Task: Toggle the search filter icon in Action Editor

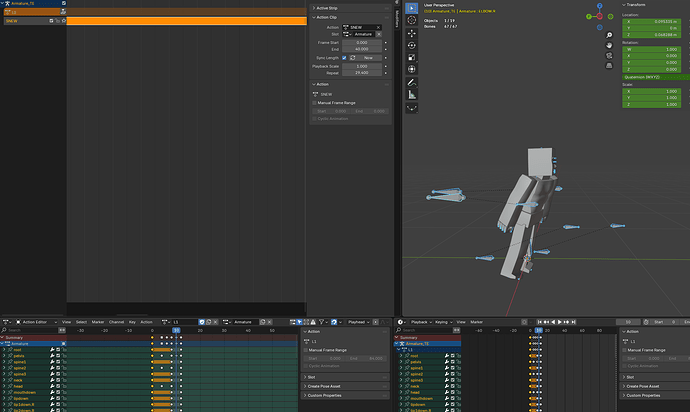Action: [x=62, y=330]
